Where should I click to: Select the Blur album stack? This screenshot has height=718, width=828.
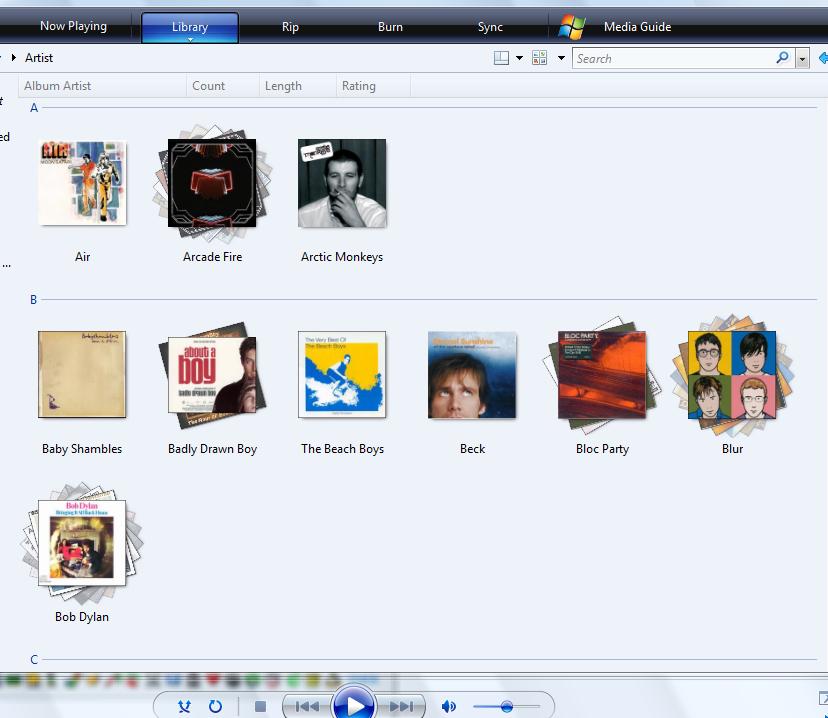tap(732, 375)
